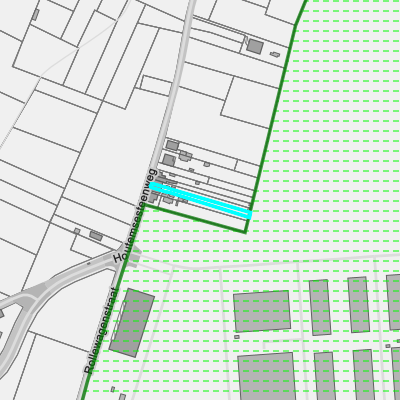Select the large tilted building beside Rollewagenstraat

tap(132, 323)
